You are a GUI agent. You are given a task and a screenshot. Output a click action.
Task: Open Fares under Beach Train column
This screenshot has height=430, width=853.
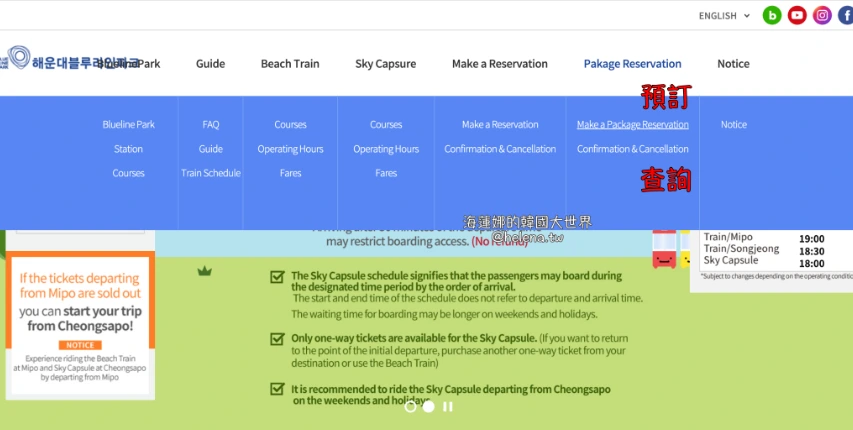pyautogui.click(x=290, y=173)
